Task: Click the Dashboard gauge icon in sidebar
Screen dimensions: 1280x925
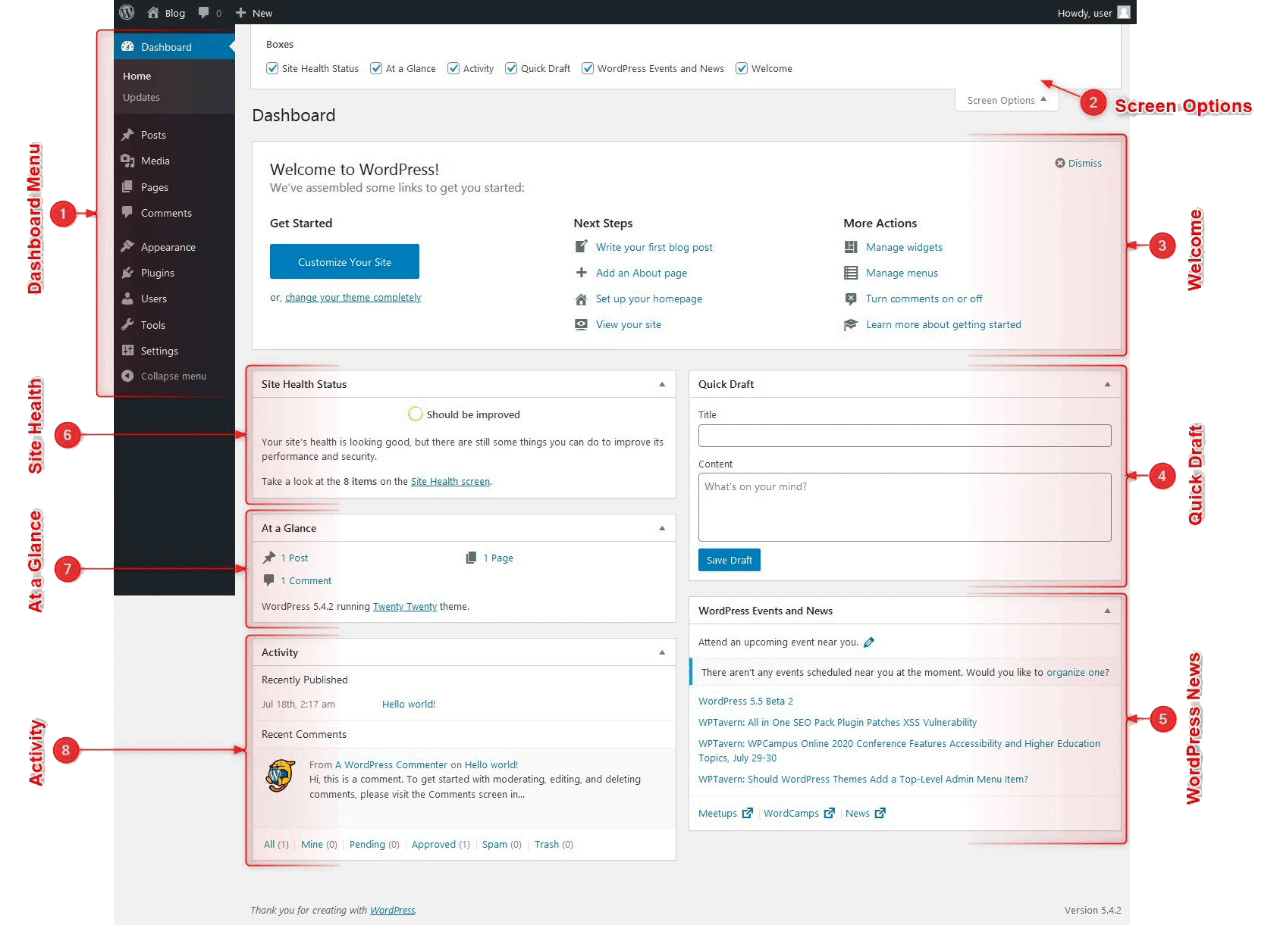Action: tap(127, 47)
